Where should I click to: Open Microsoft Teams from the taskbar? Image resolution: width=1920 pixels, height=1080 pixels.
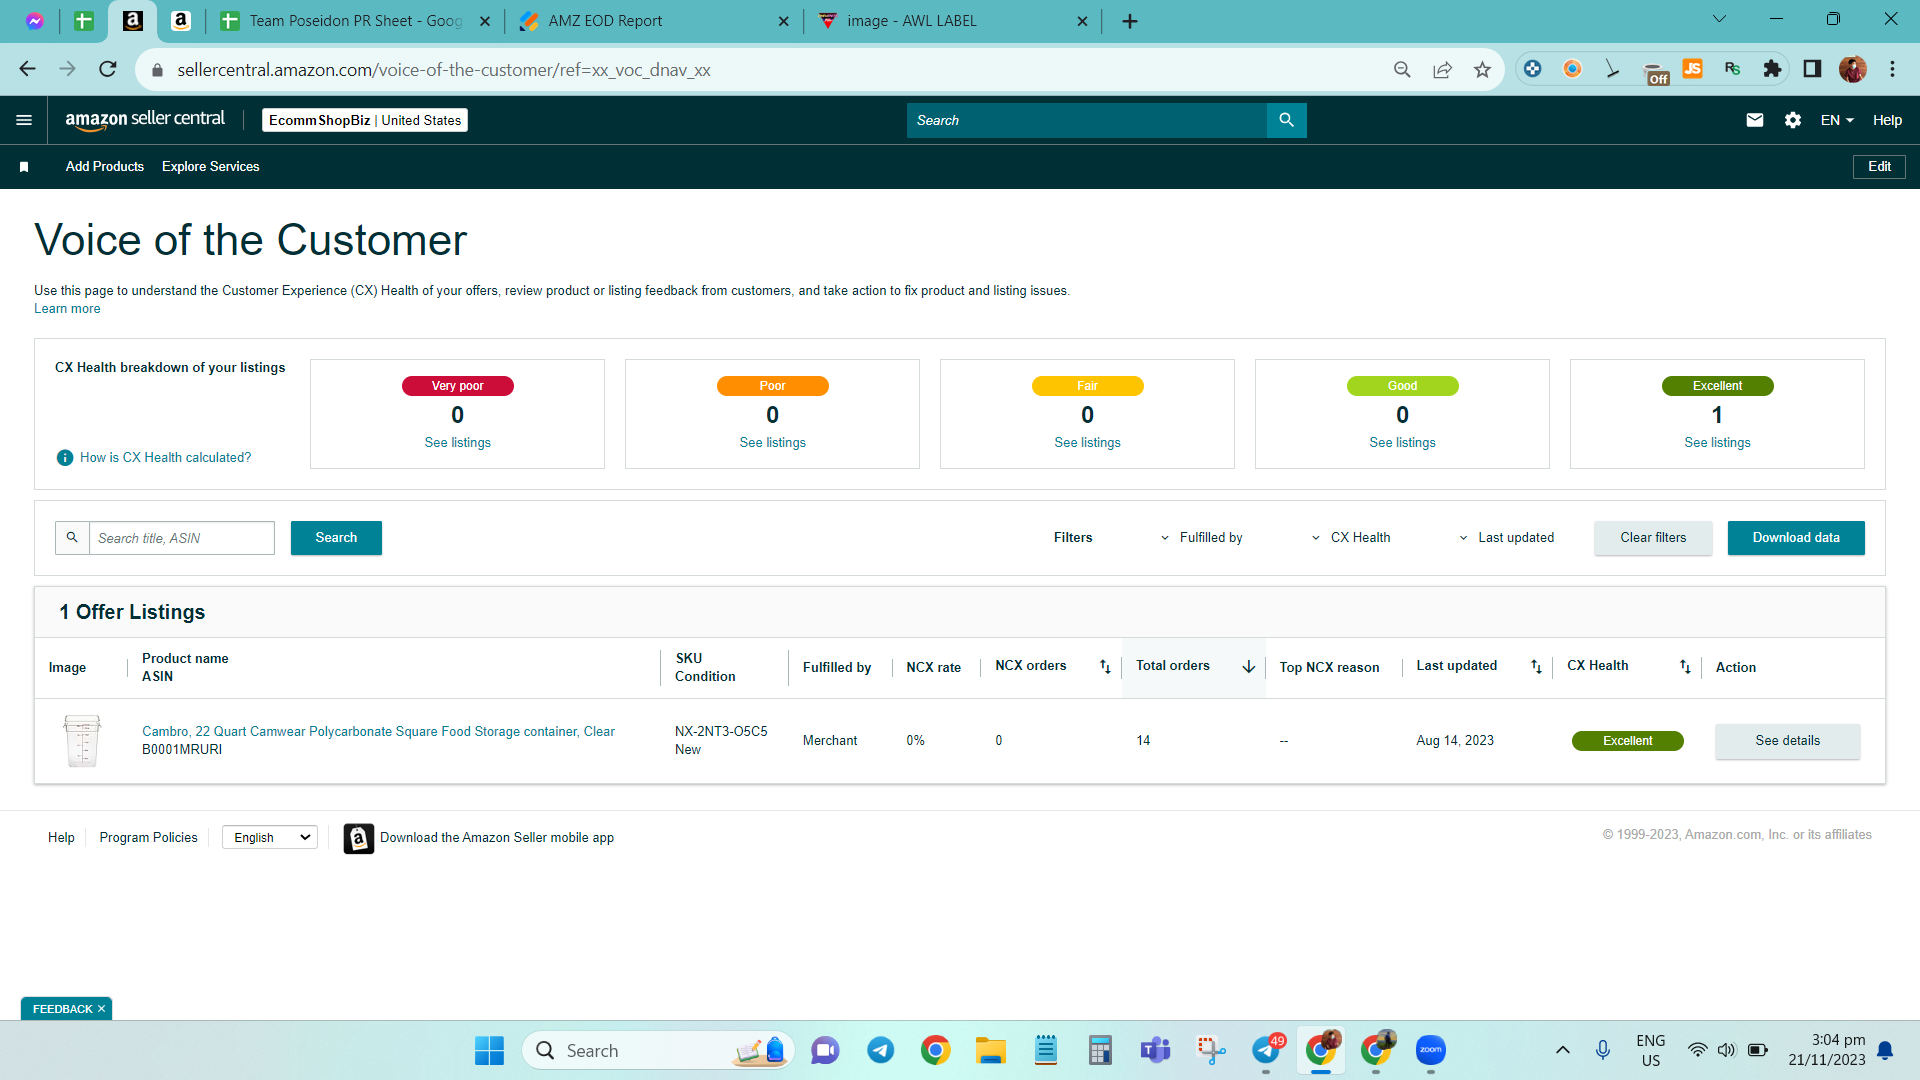point(1155,1050)
